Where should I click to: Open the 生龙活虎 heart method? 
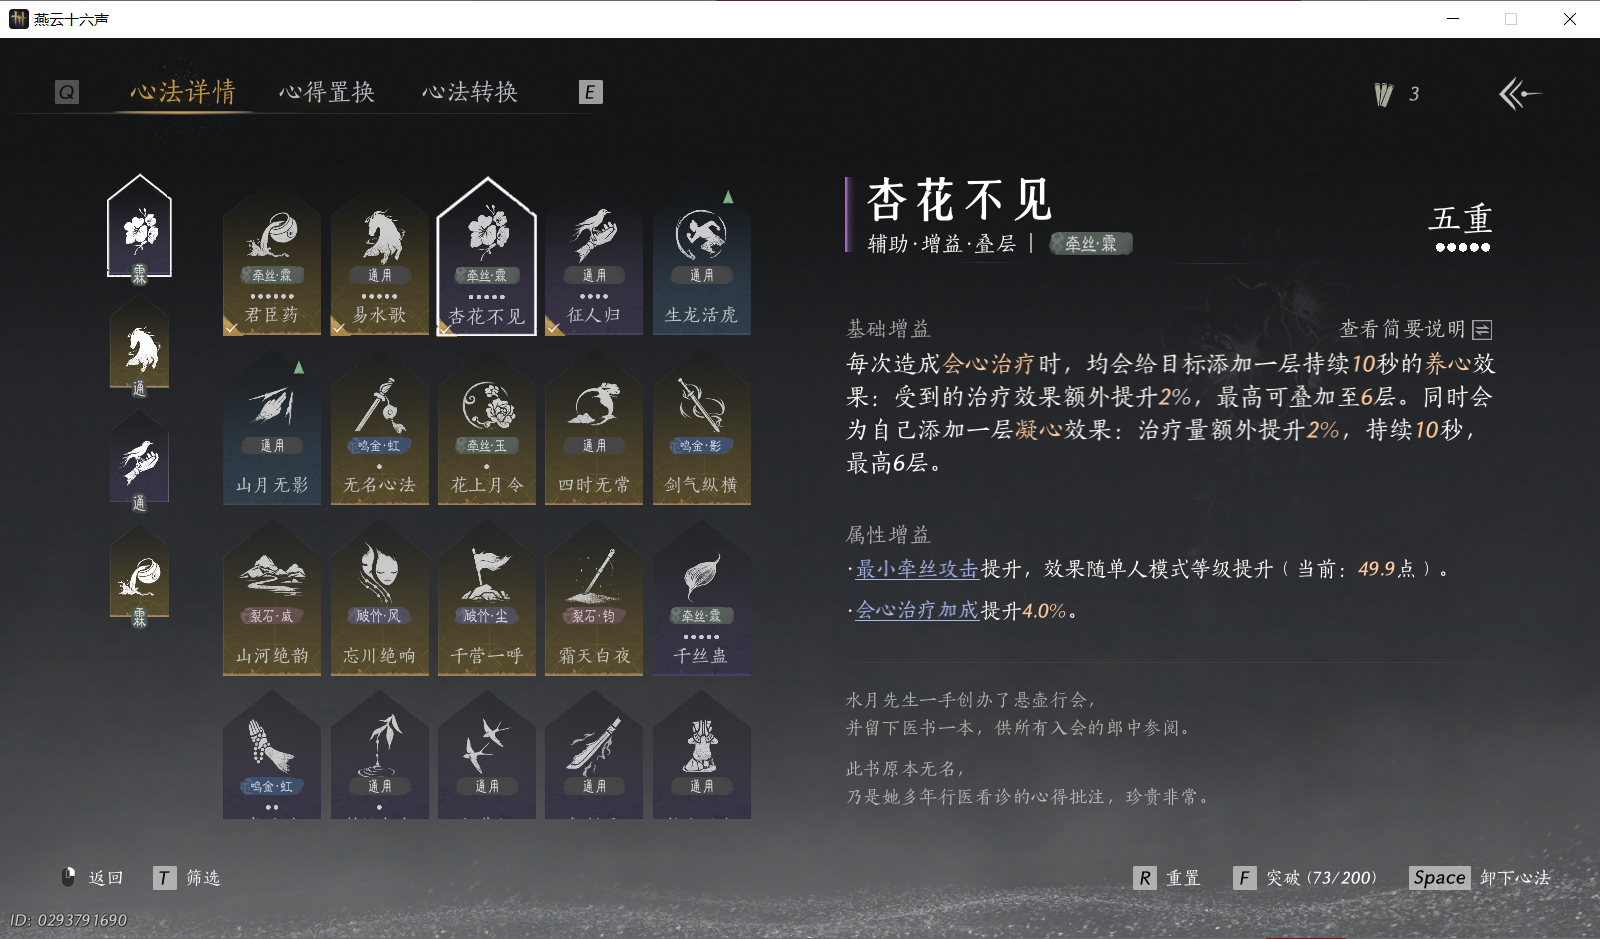(701, 262)
